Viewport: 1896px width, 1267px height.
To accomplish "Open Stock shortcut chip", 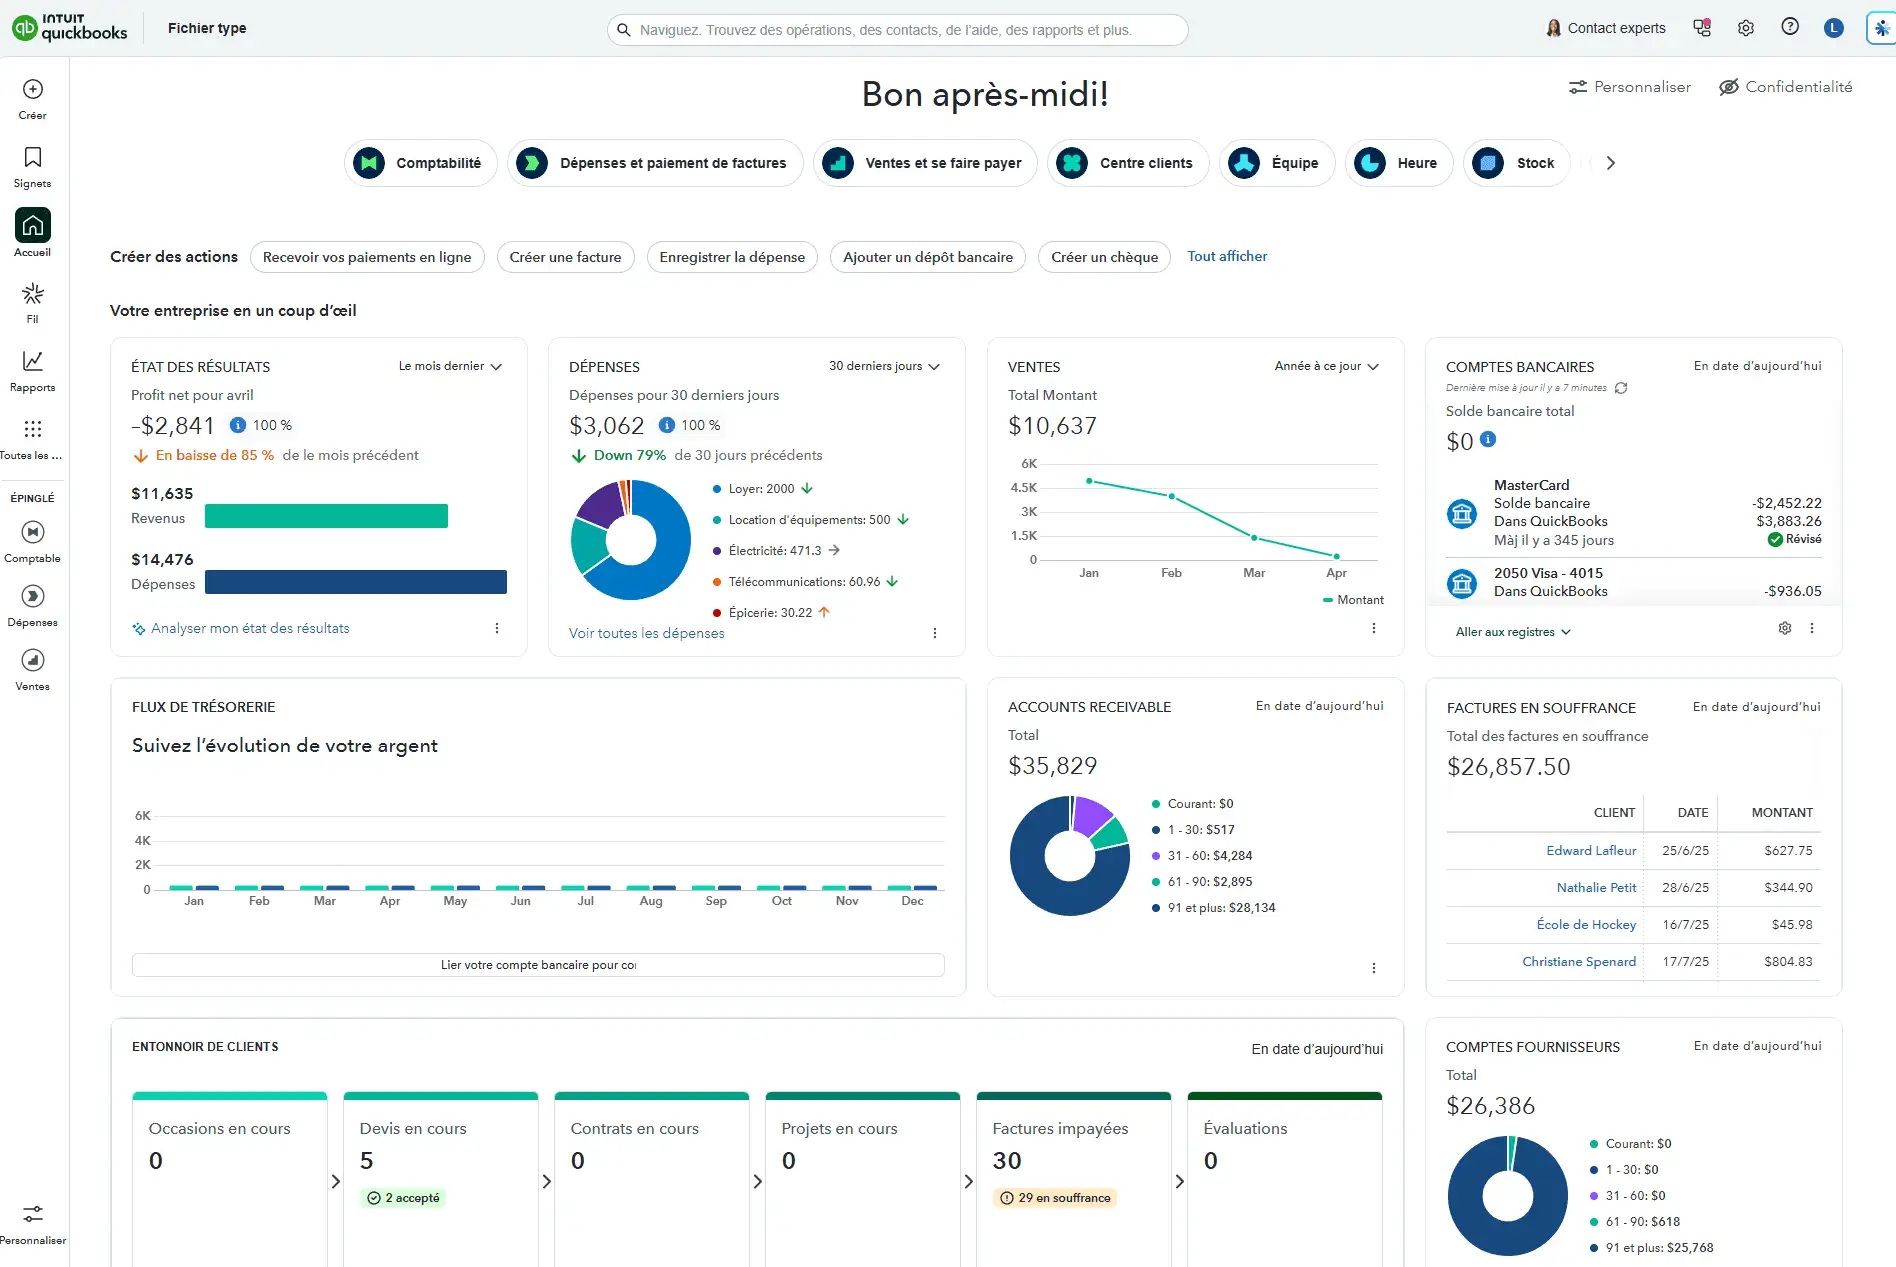I will tap(1517, 163).
